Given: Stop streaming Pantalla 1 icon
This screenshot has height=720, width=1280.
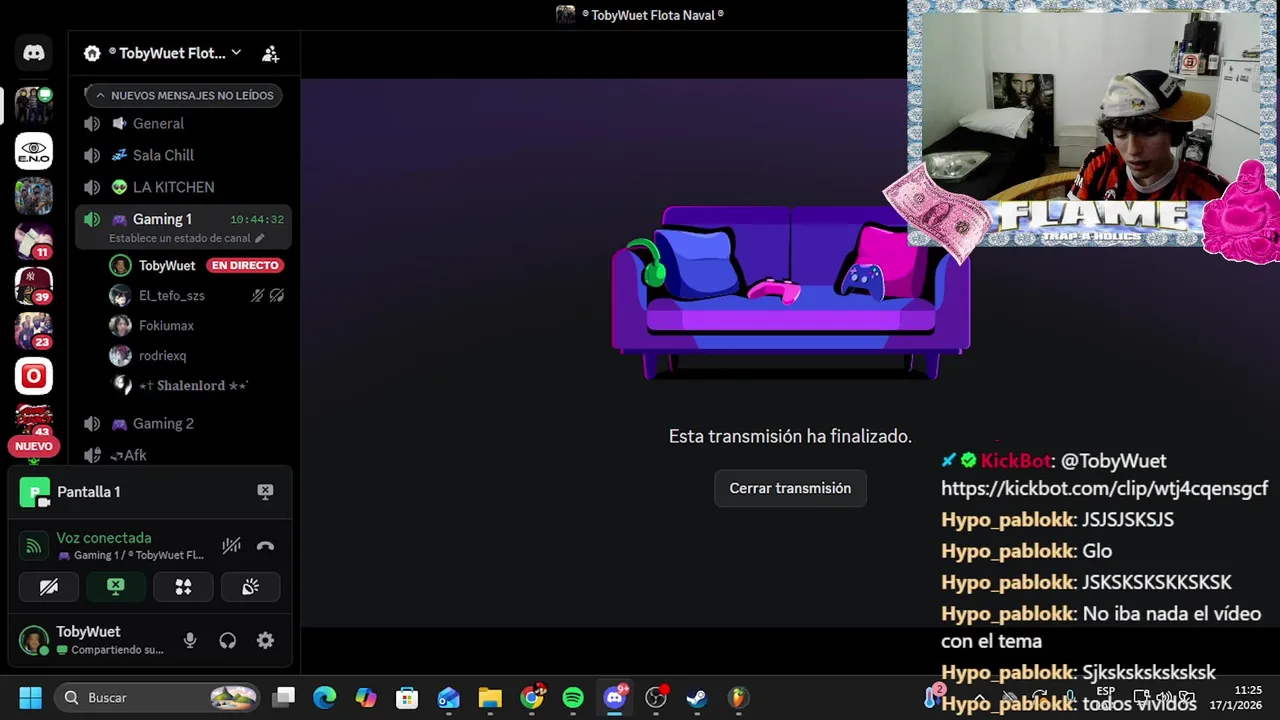Looking at the screenshot, I should click(x=265, y=491).
